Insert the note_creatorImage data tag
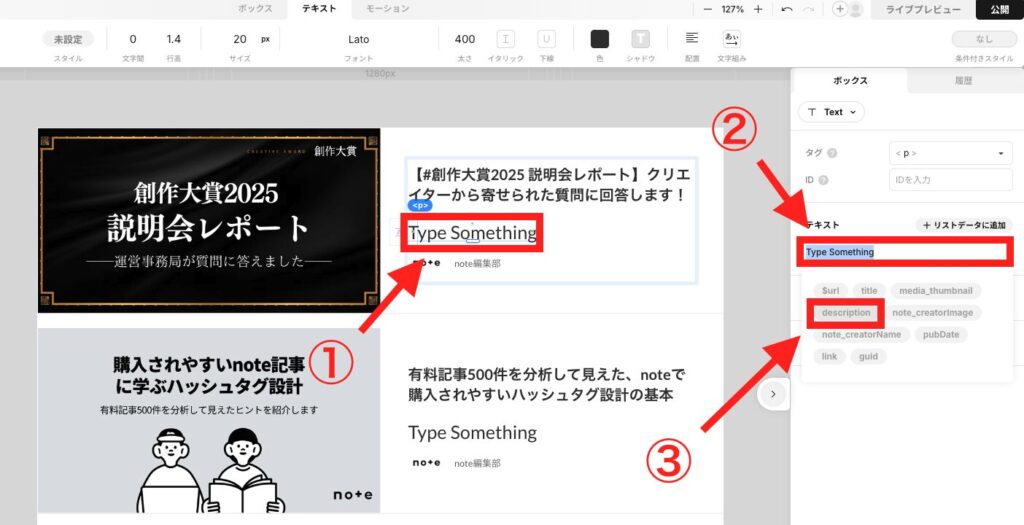 click(932, 313)
